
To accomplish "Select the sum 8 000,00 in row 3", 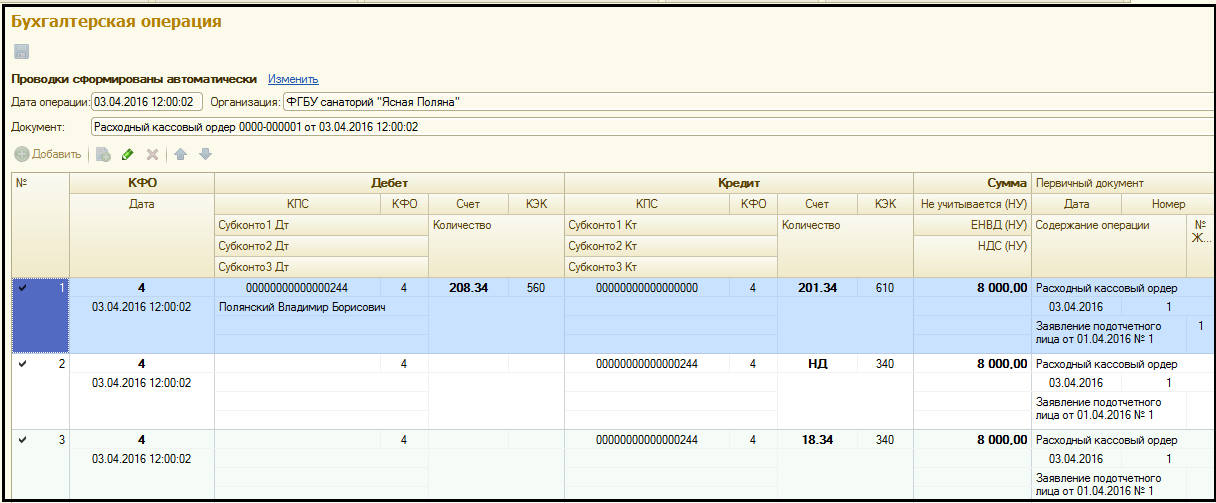I will coord(972,440).
